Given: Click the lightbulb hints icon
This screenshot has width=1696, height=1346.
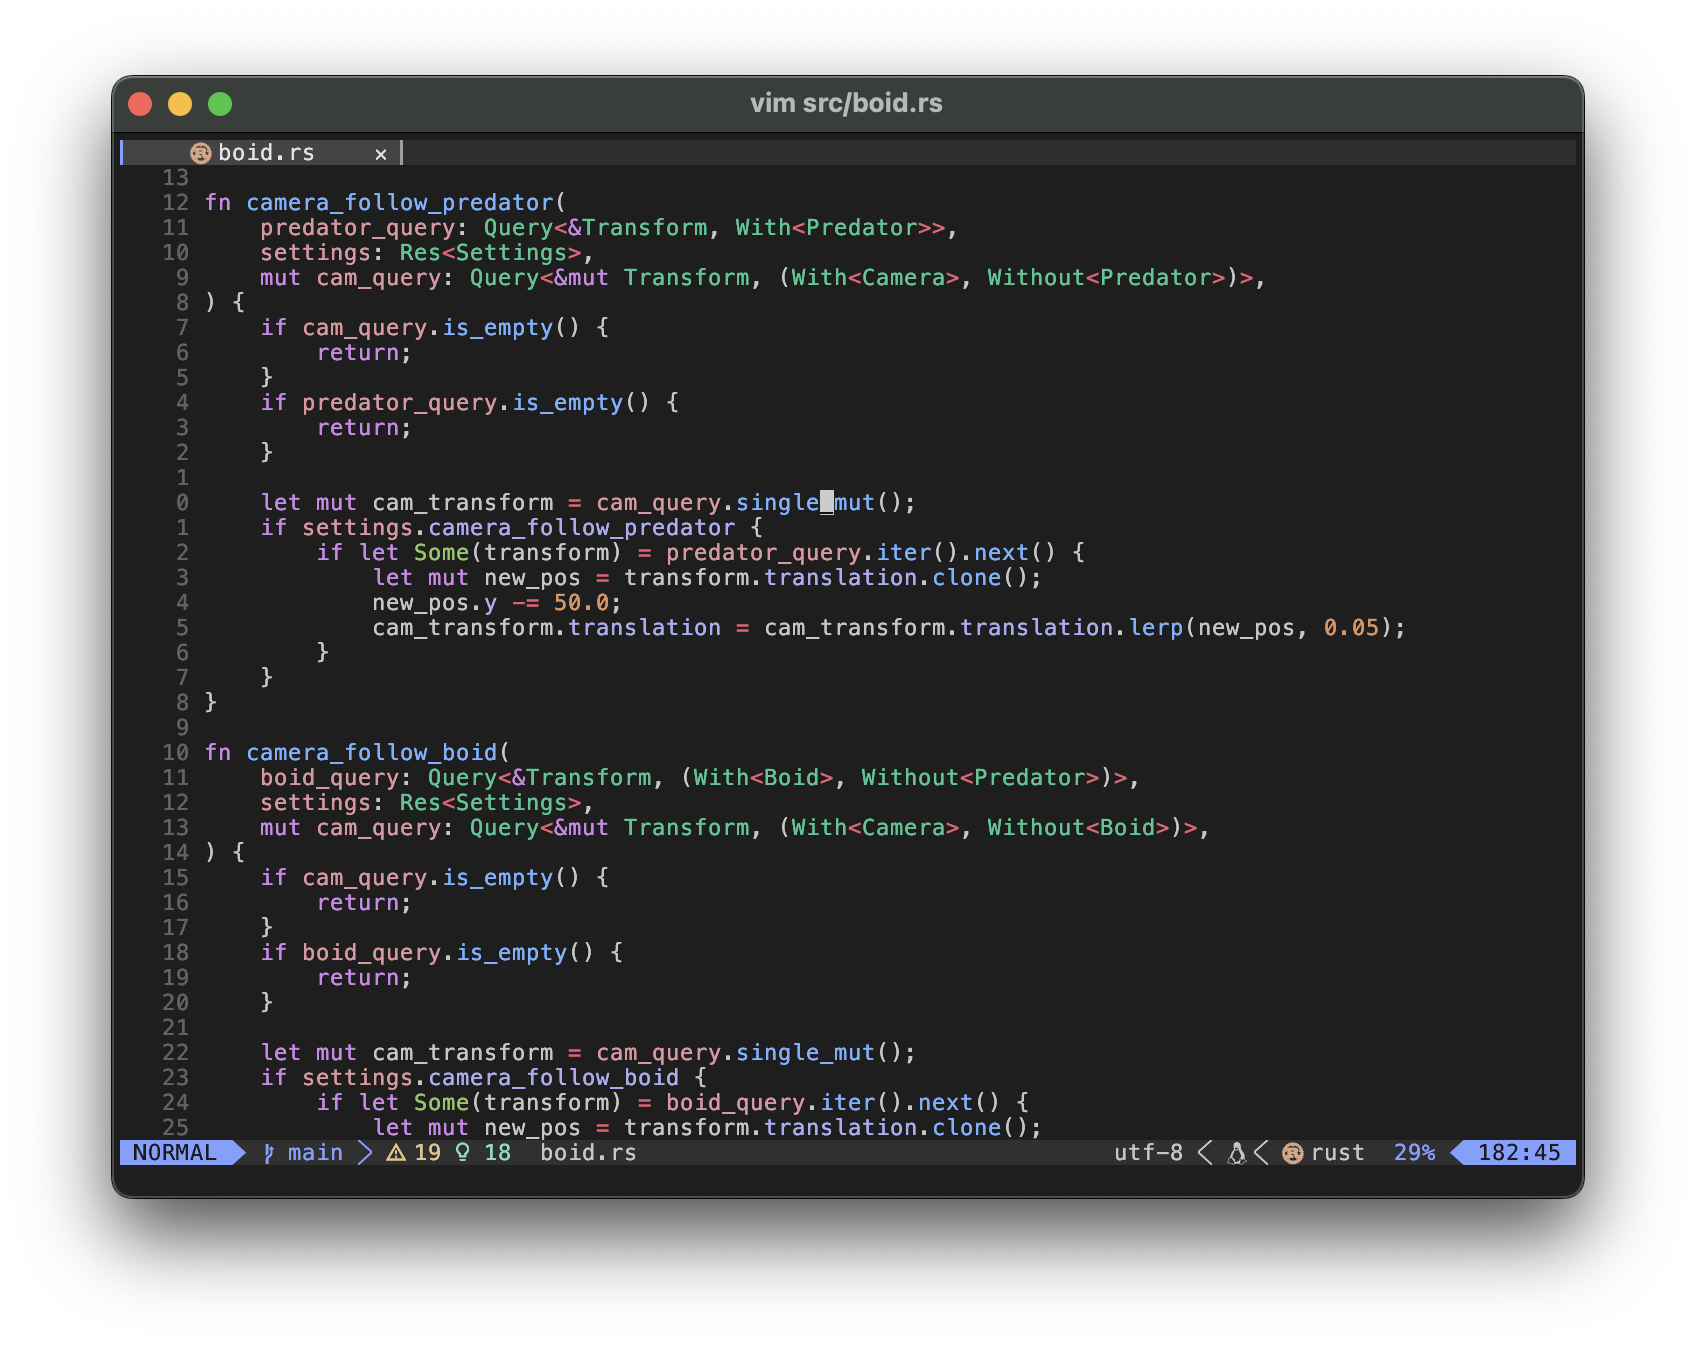Looking at the screenshot, I should tap(463, 1153).
